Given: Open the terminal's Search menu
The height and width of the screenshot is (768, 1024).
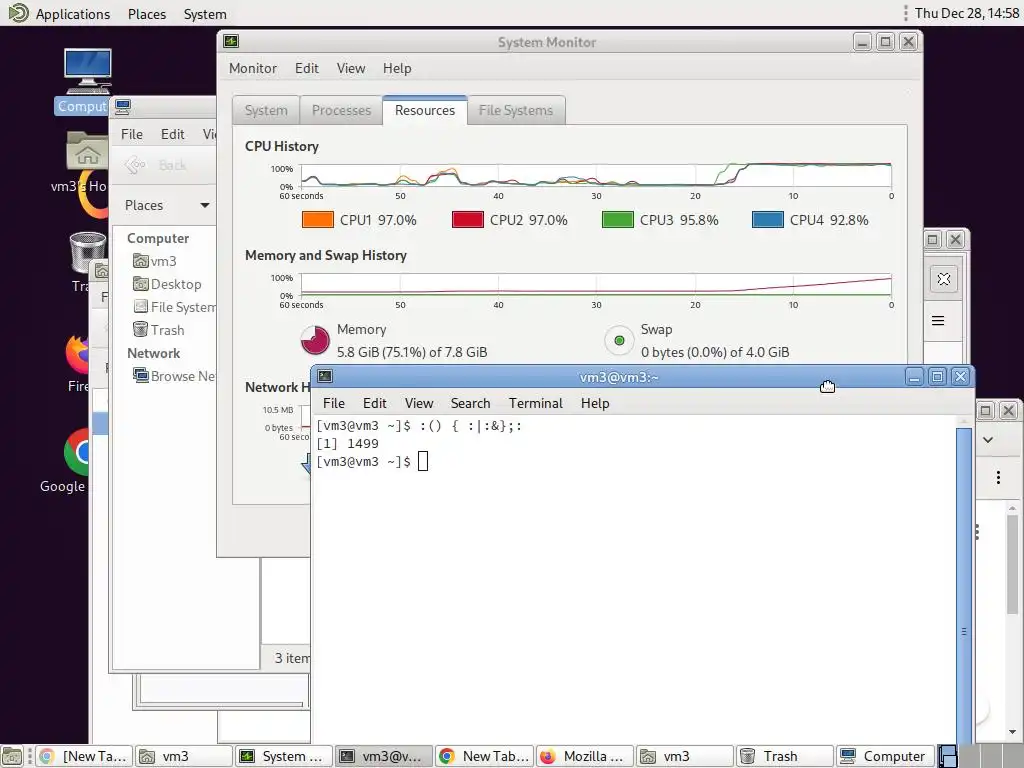Looking at the screenshot, I should pyautogui.click(x=470, y=403).
